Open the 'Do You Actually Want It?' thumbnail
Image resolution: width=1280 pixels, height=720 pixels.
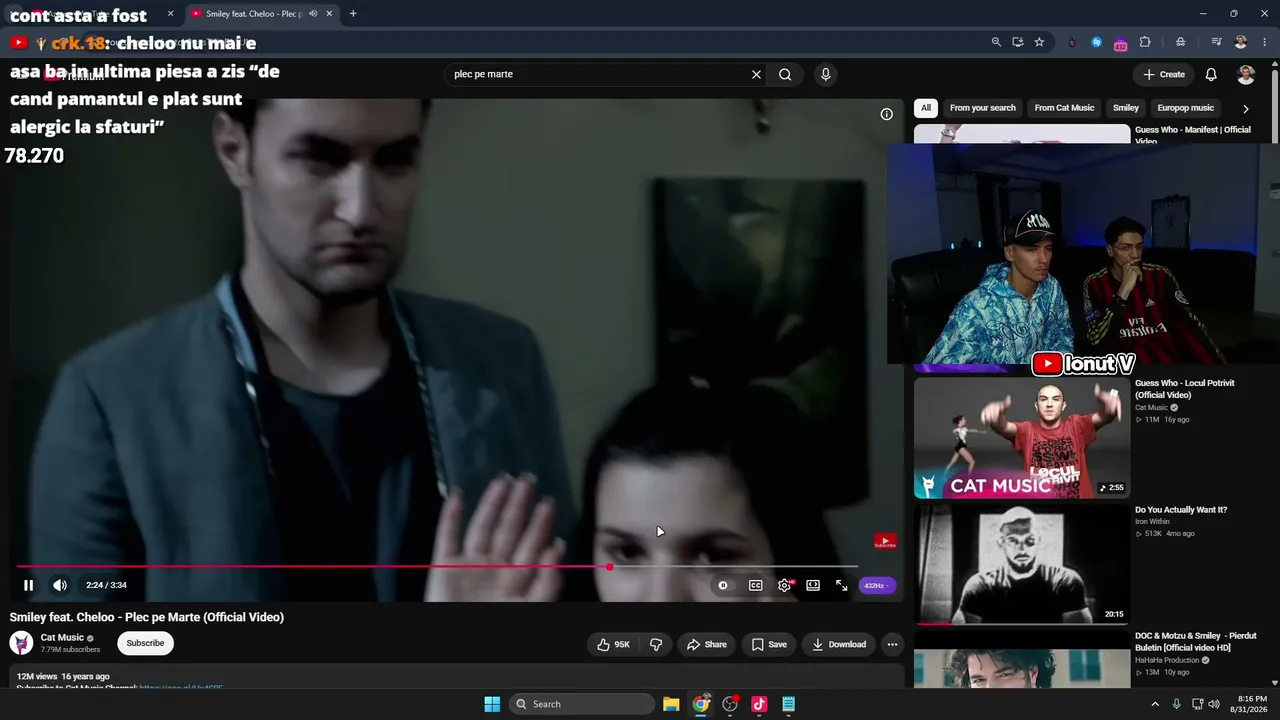(x=1022, y=564)
